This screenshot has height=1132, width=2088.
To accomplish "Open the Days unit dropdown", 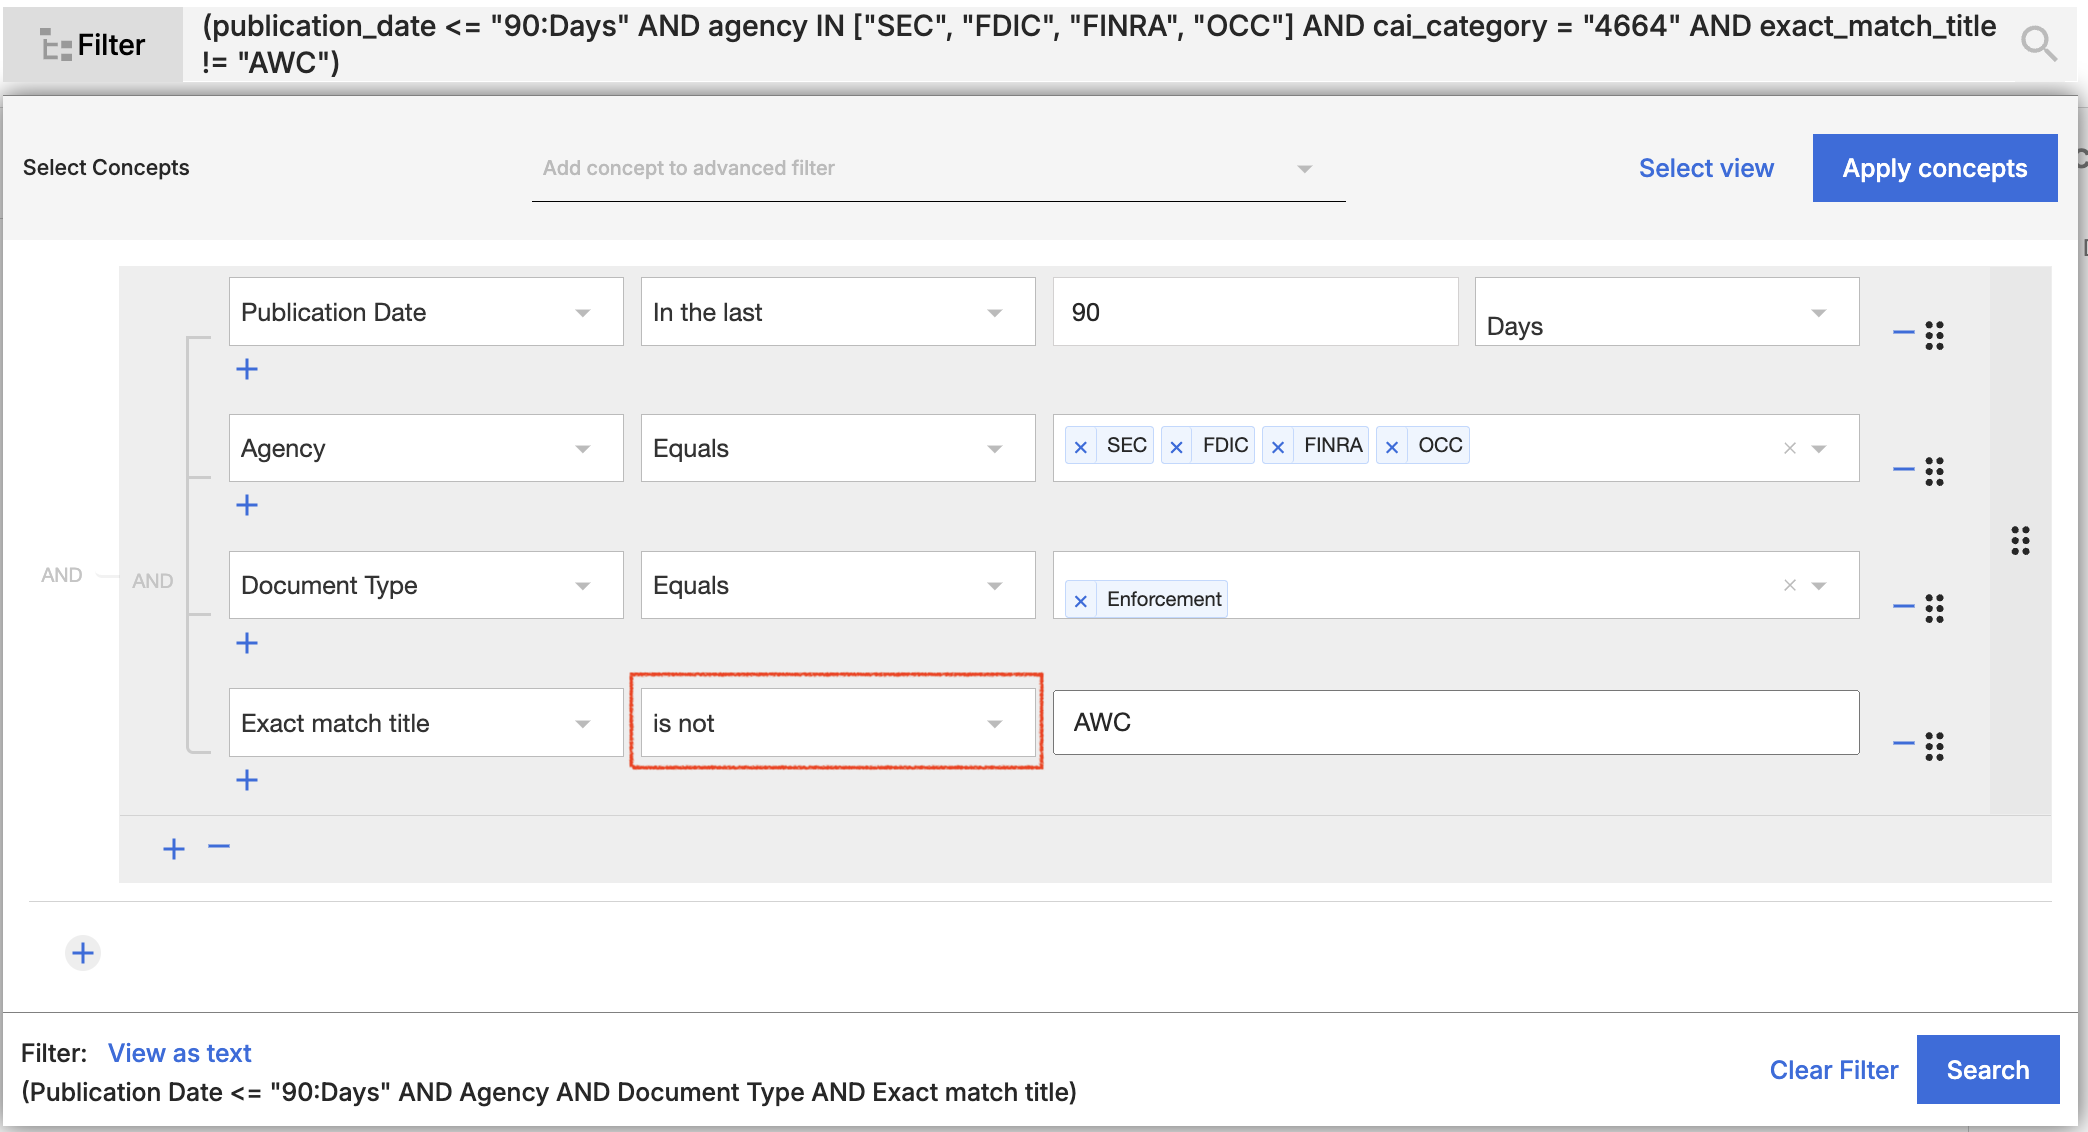I will pyautogui.click(x=1666, y=313).
